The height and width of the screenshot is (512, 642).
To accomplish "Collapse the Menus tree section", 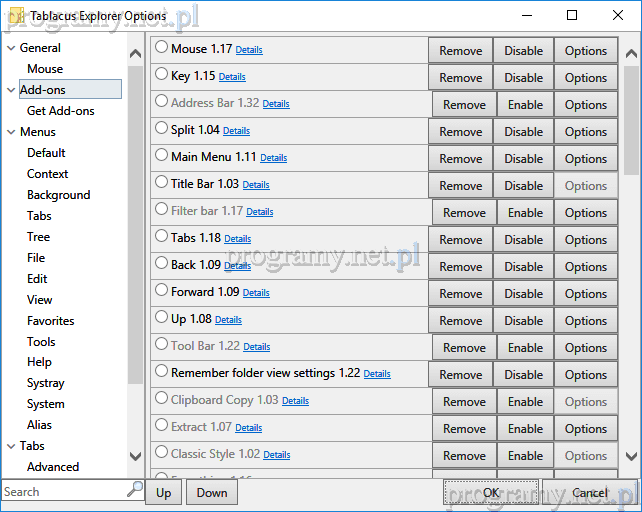I will coord(11,132).
